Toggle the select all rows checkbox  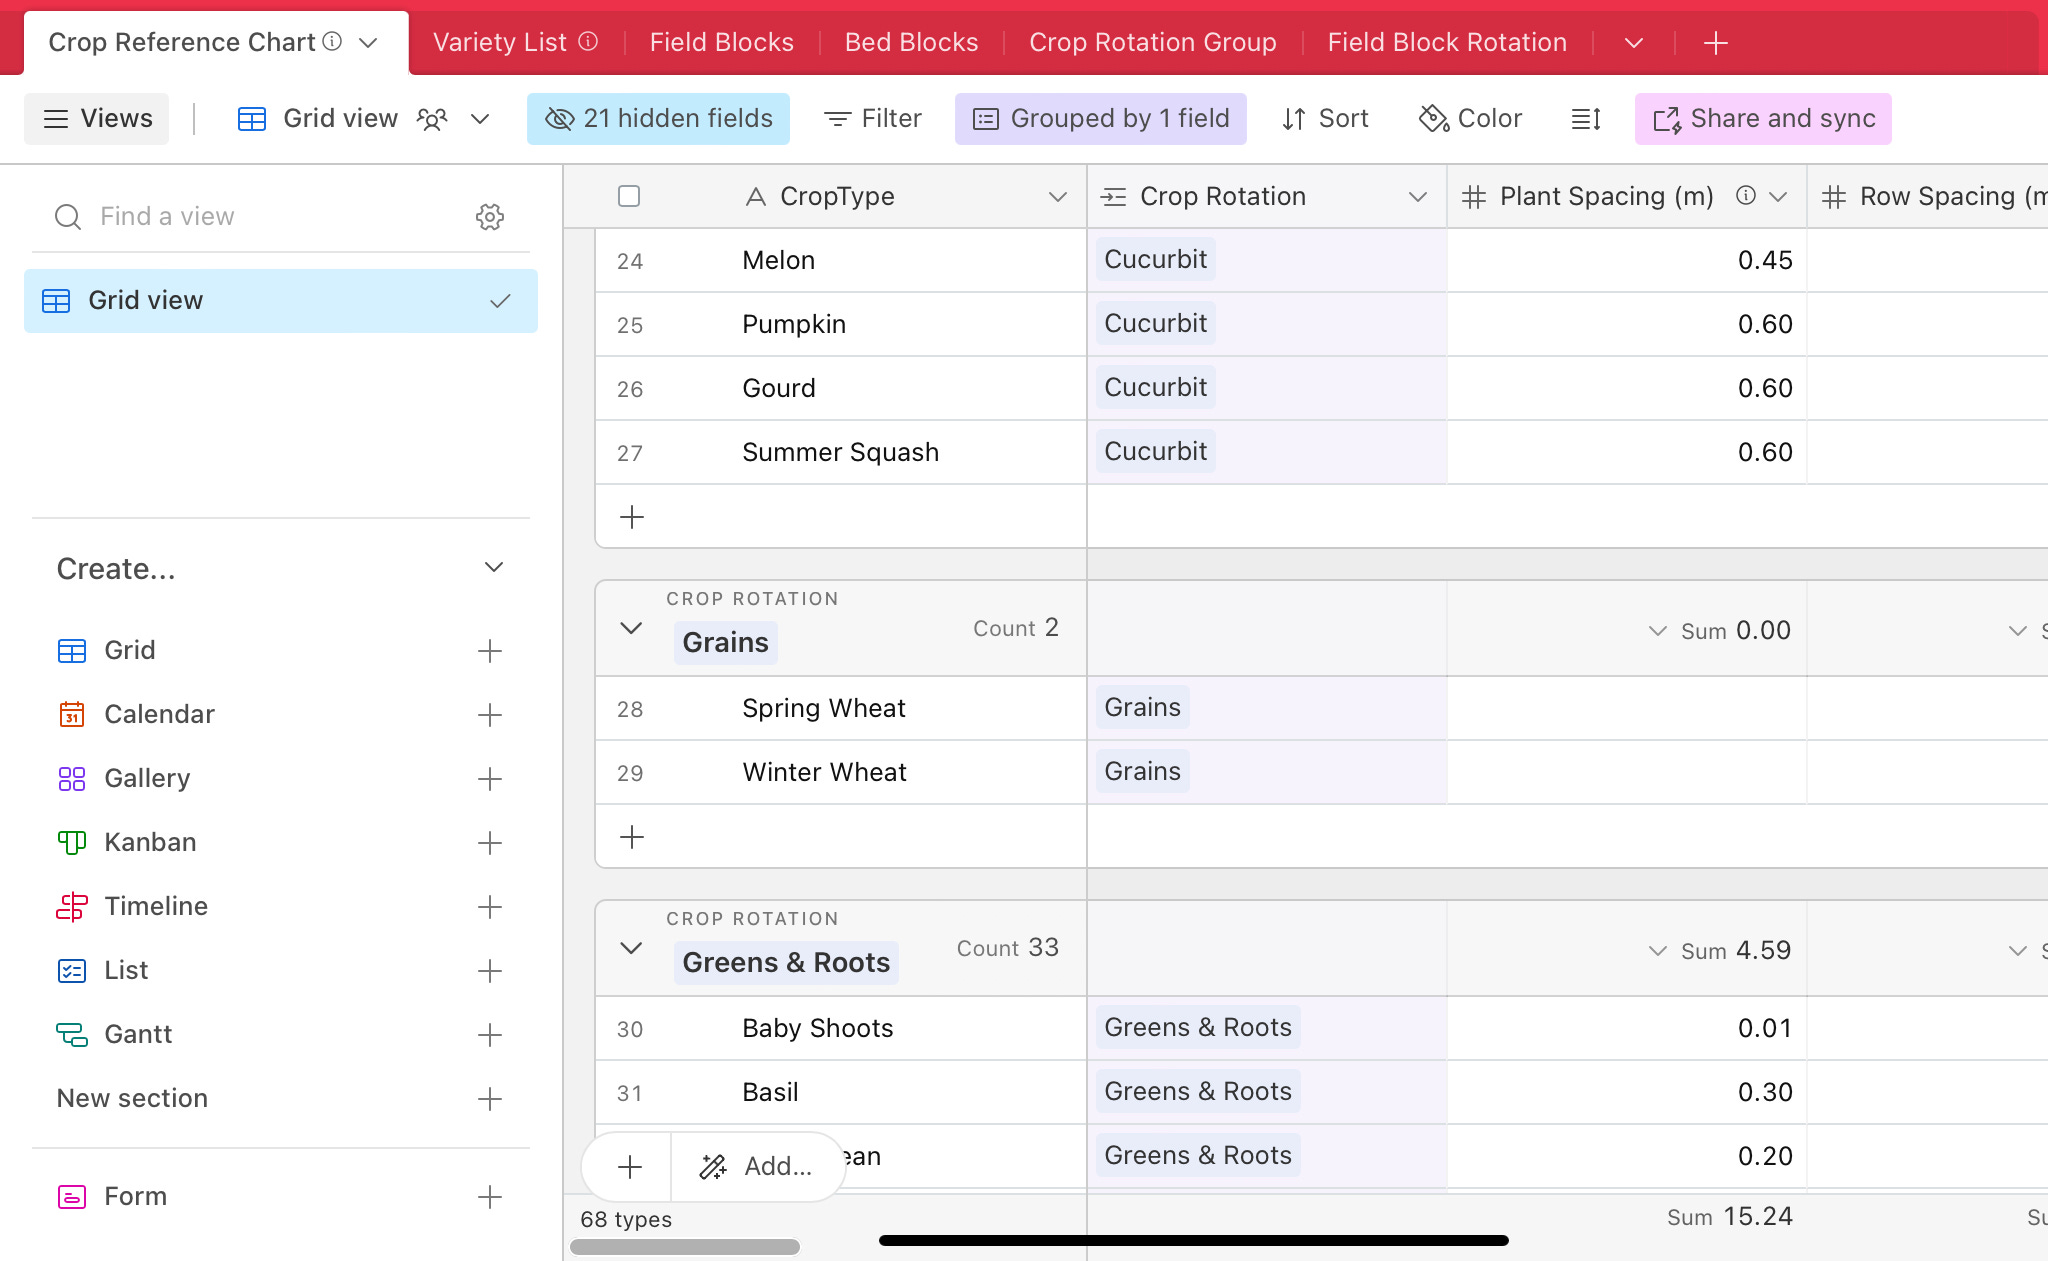click(x=629, y=196)
